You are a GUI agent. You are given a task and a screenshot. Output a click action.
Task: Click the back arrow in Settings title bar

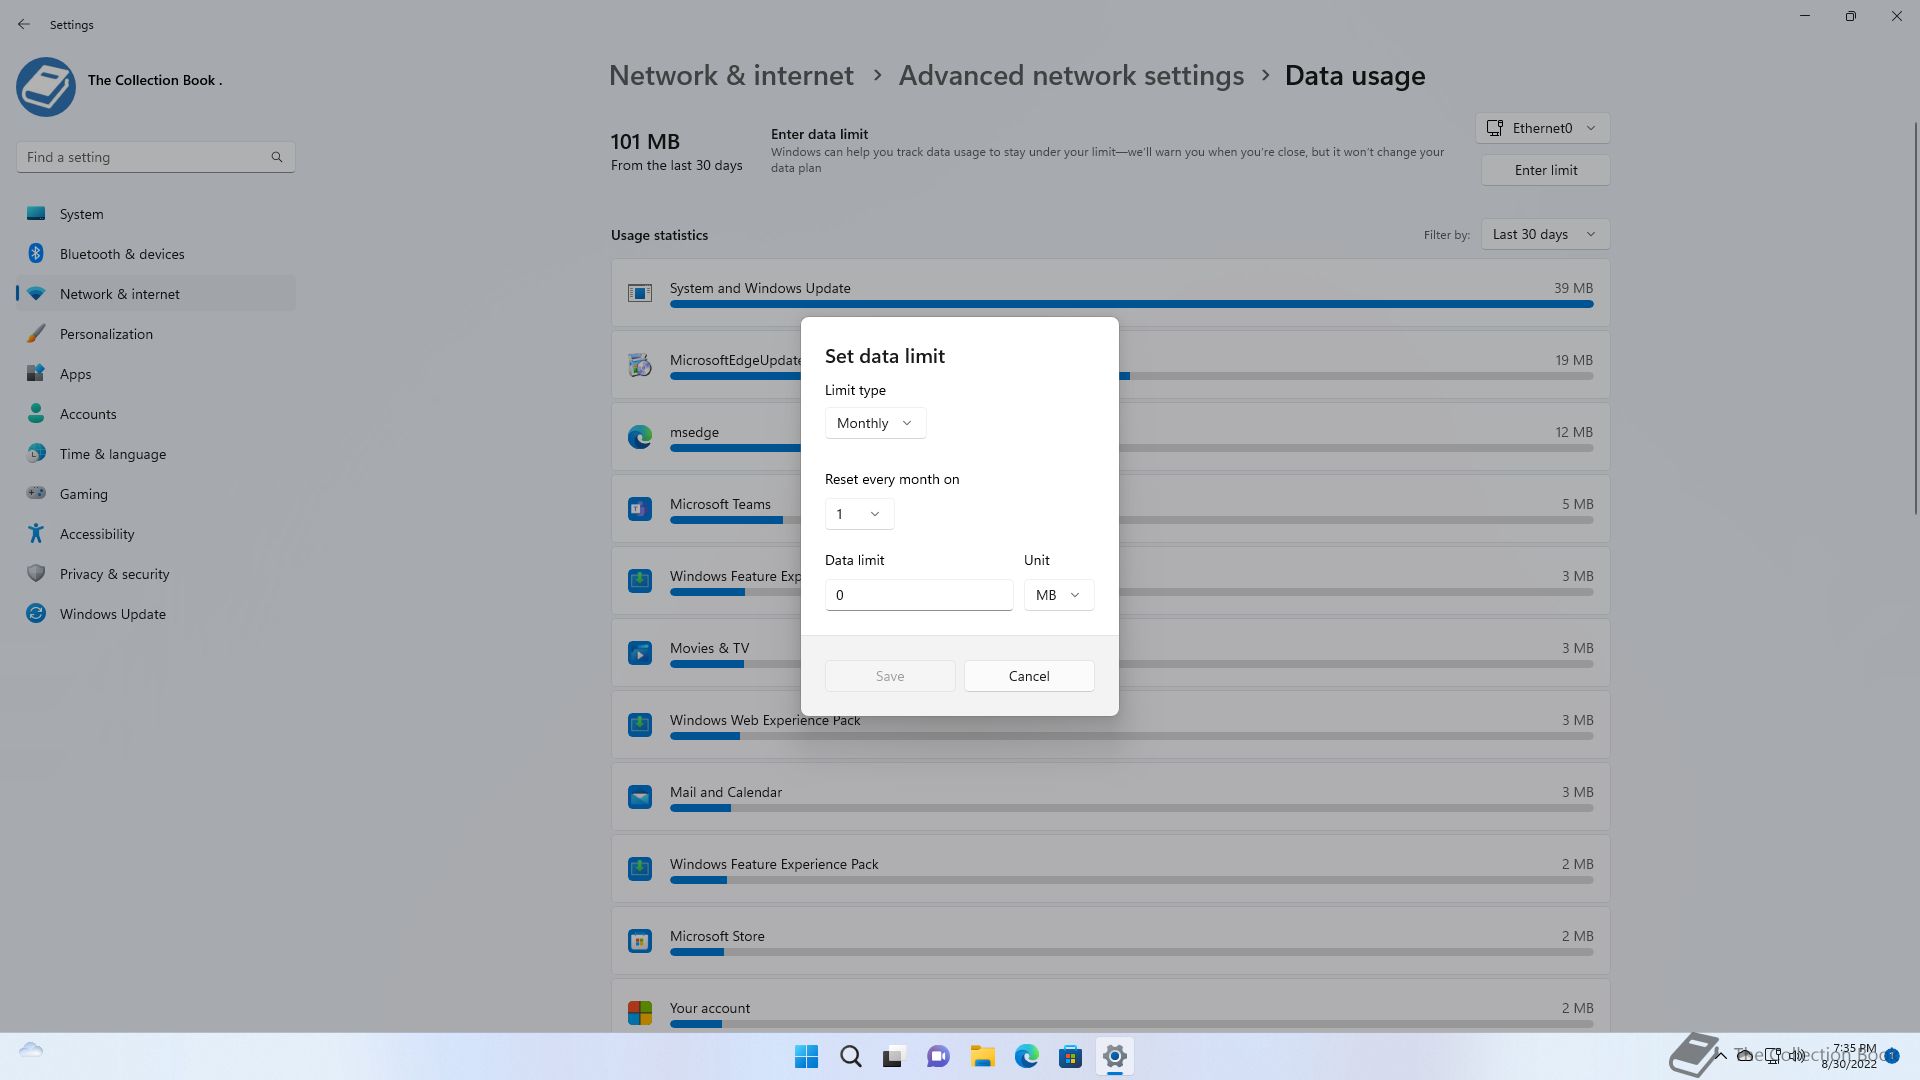coord(24,24)
